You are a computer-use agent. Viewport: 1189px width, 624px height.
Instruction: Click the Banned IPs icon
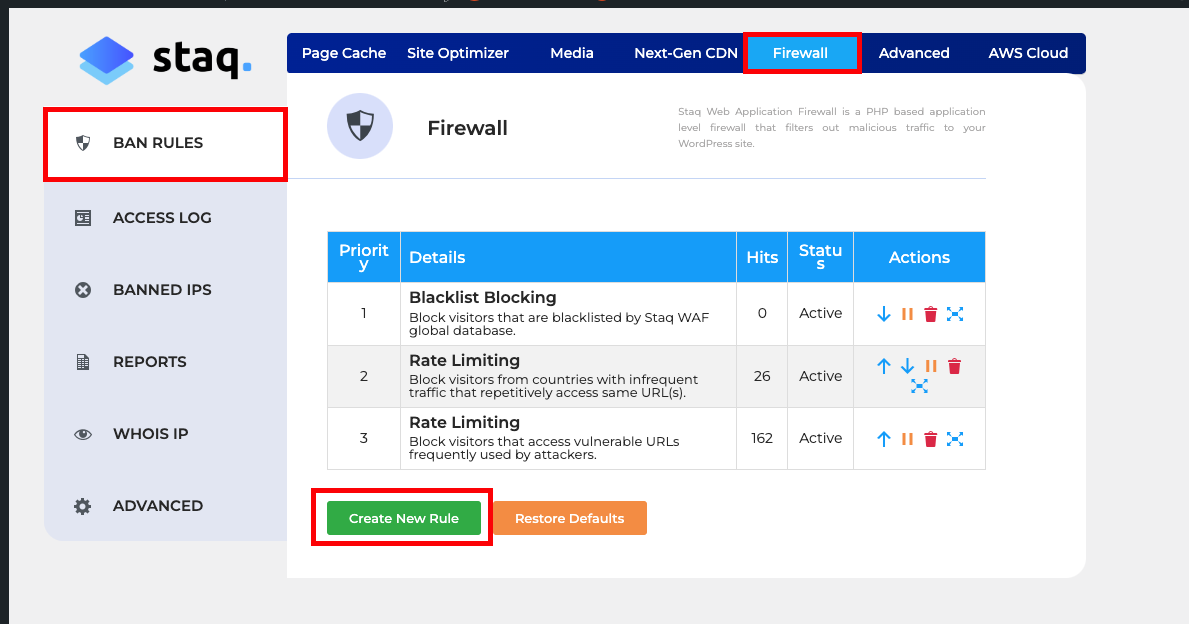[x=83, y=289]
